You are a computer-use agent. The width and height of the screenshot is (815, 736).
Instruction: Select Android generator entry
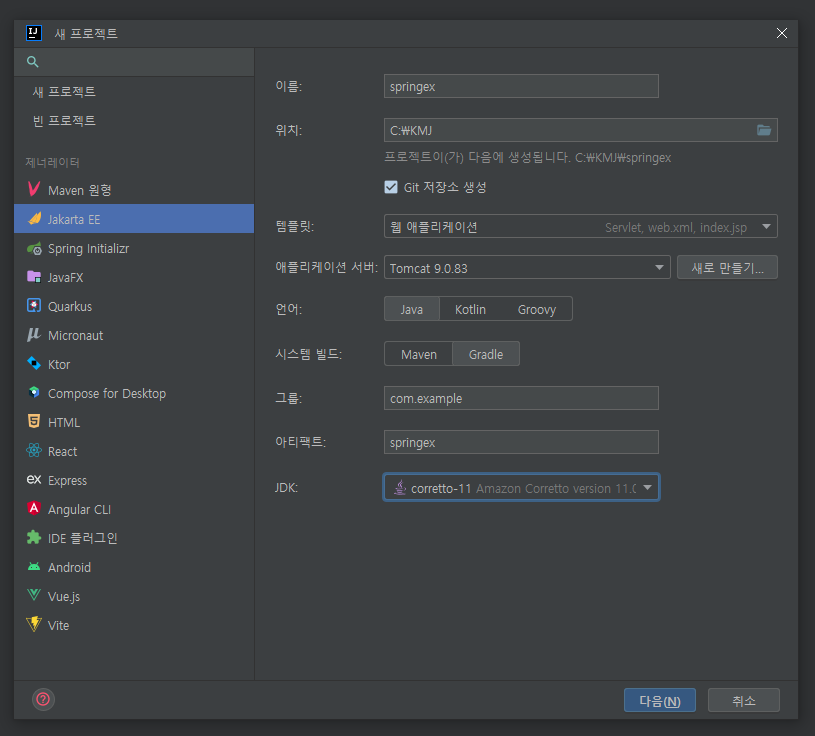134,567
